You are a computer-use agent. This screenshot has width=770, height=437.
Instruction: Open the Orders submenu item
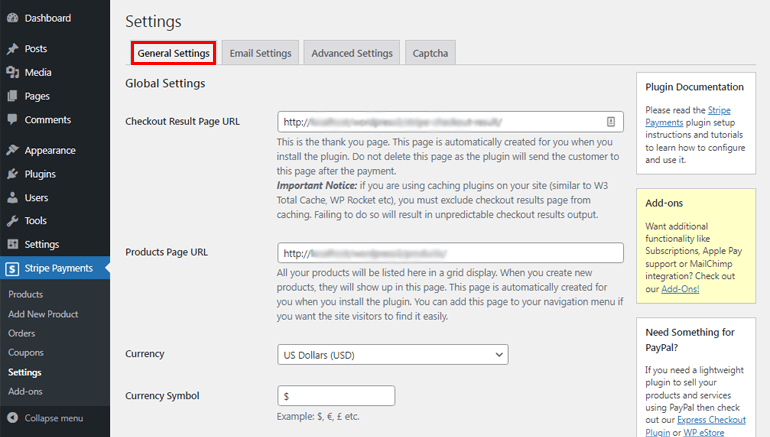click(x=22, y=333)
